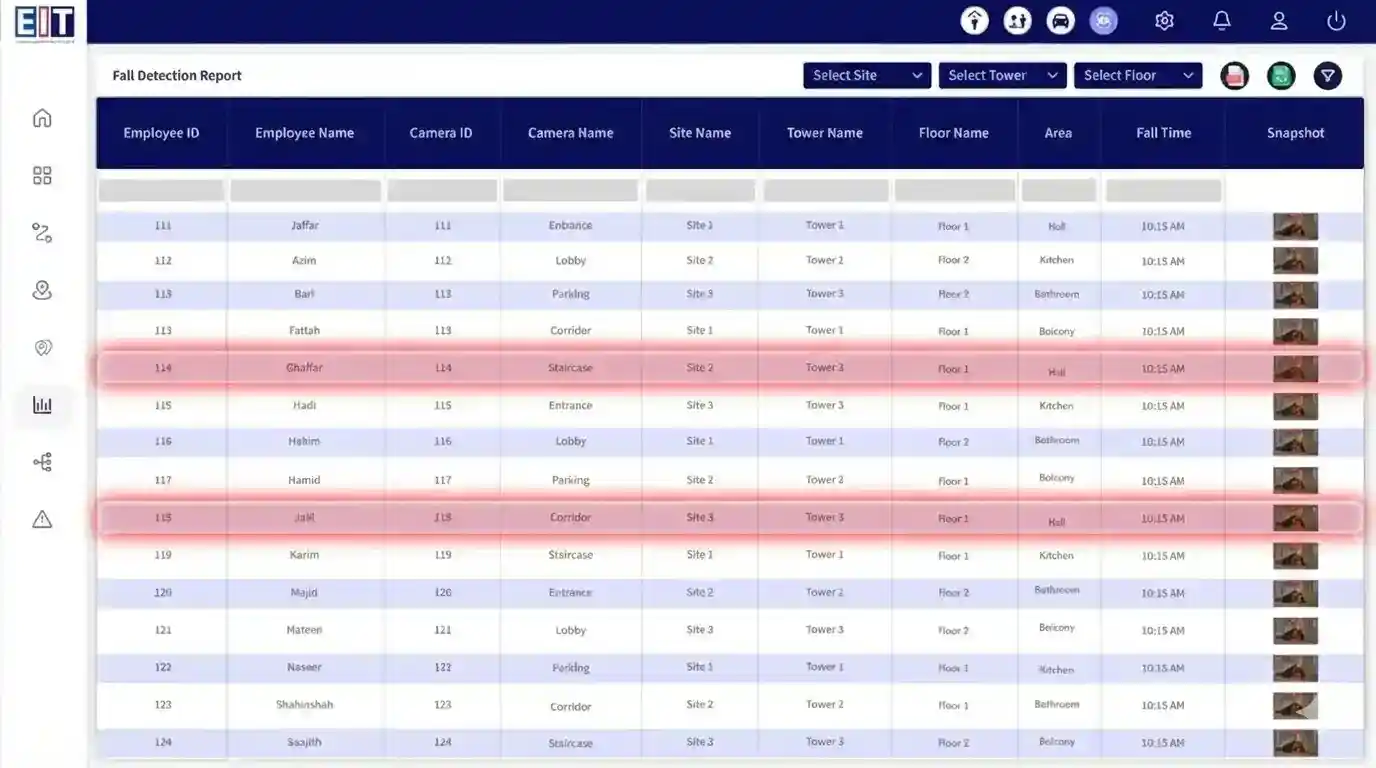
Task: Open the home icon in the sidebar
Action: click(x=42, y=118)
